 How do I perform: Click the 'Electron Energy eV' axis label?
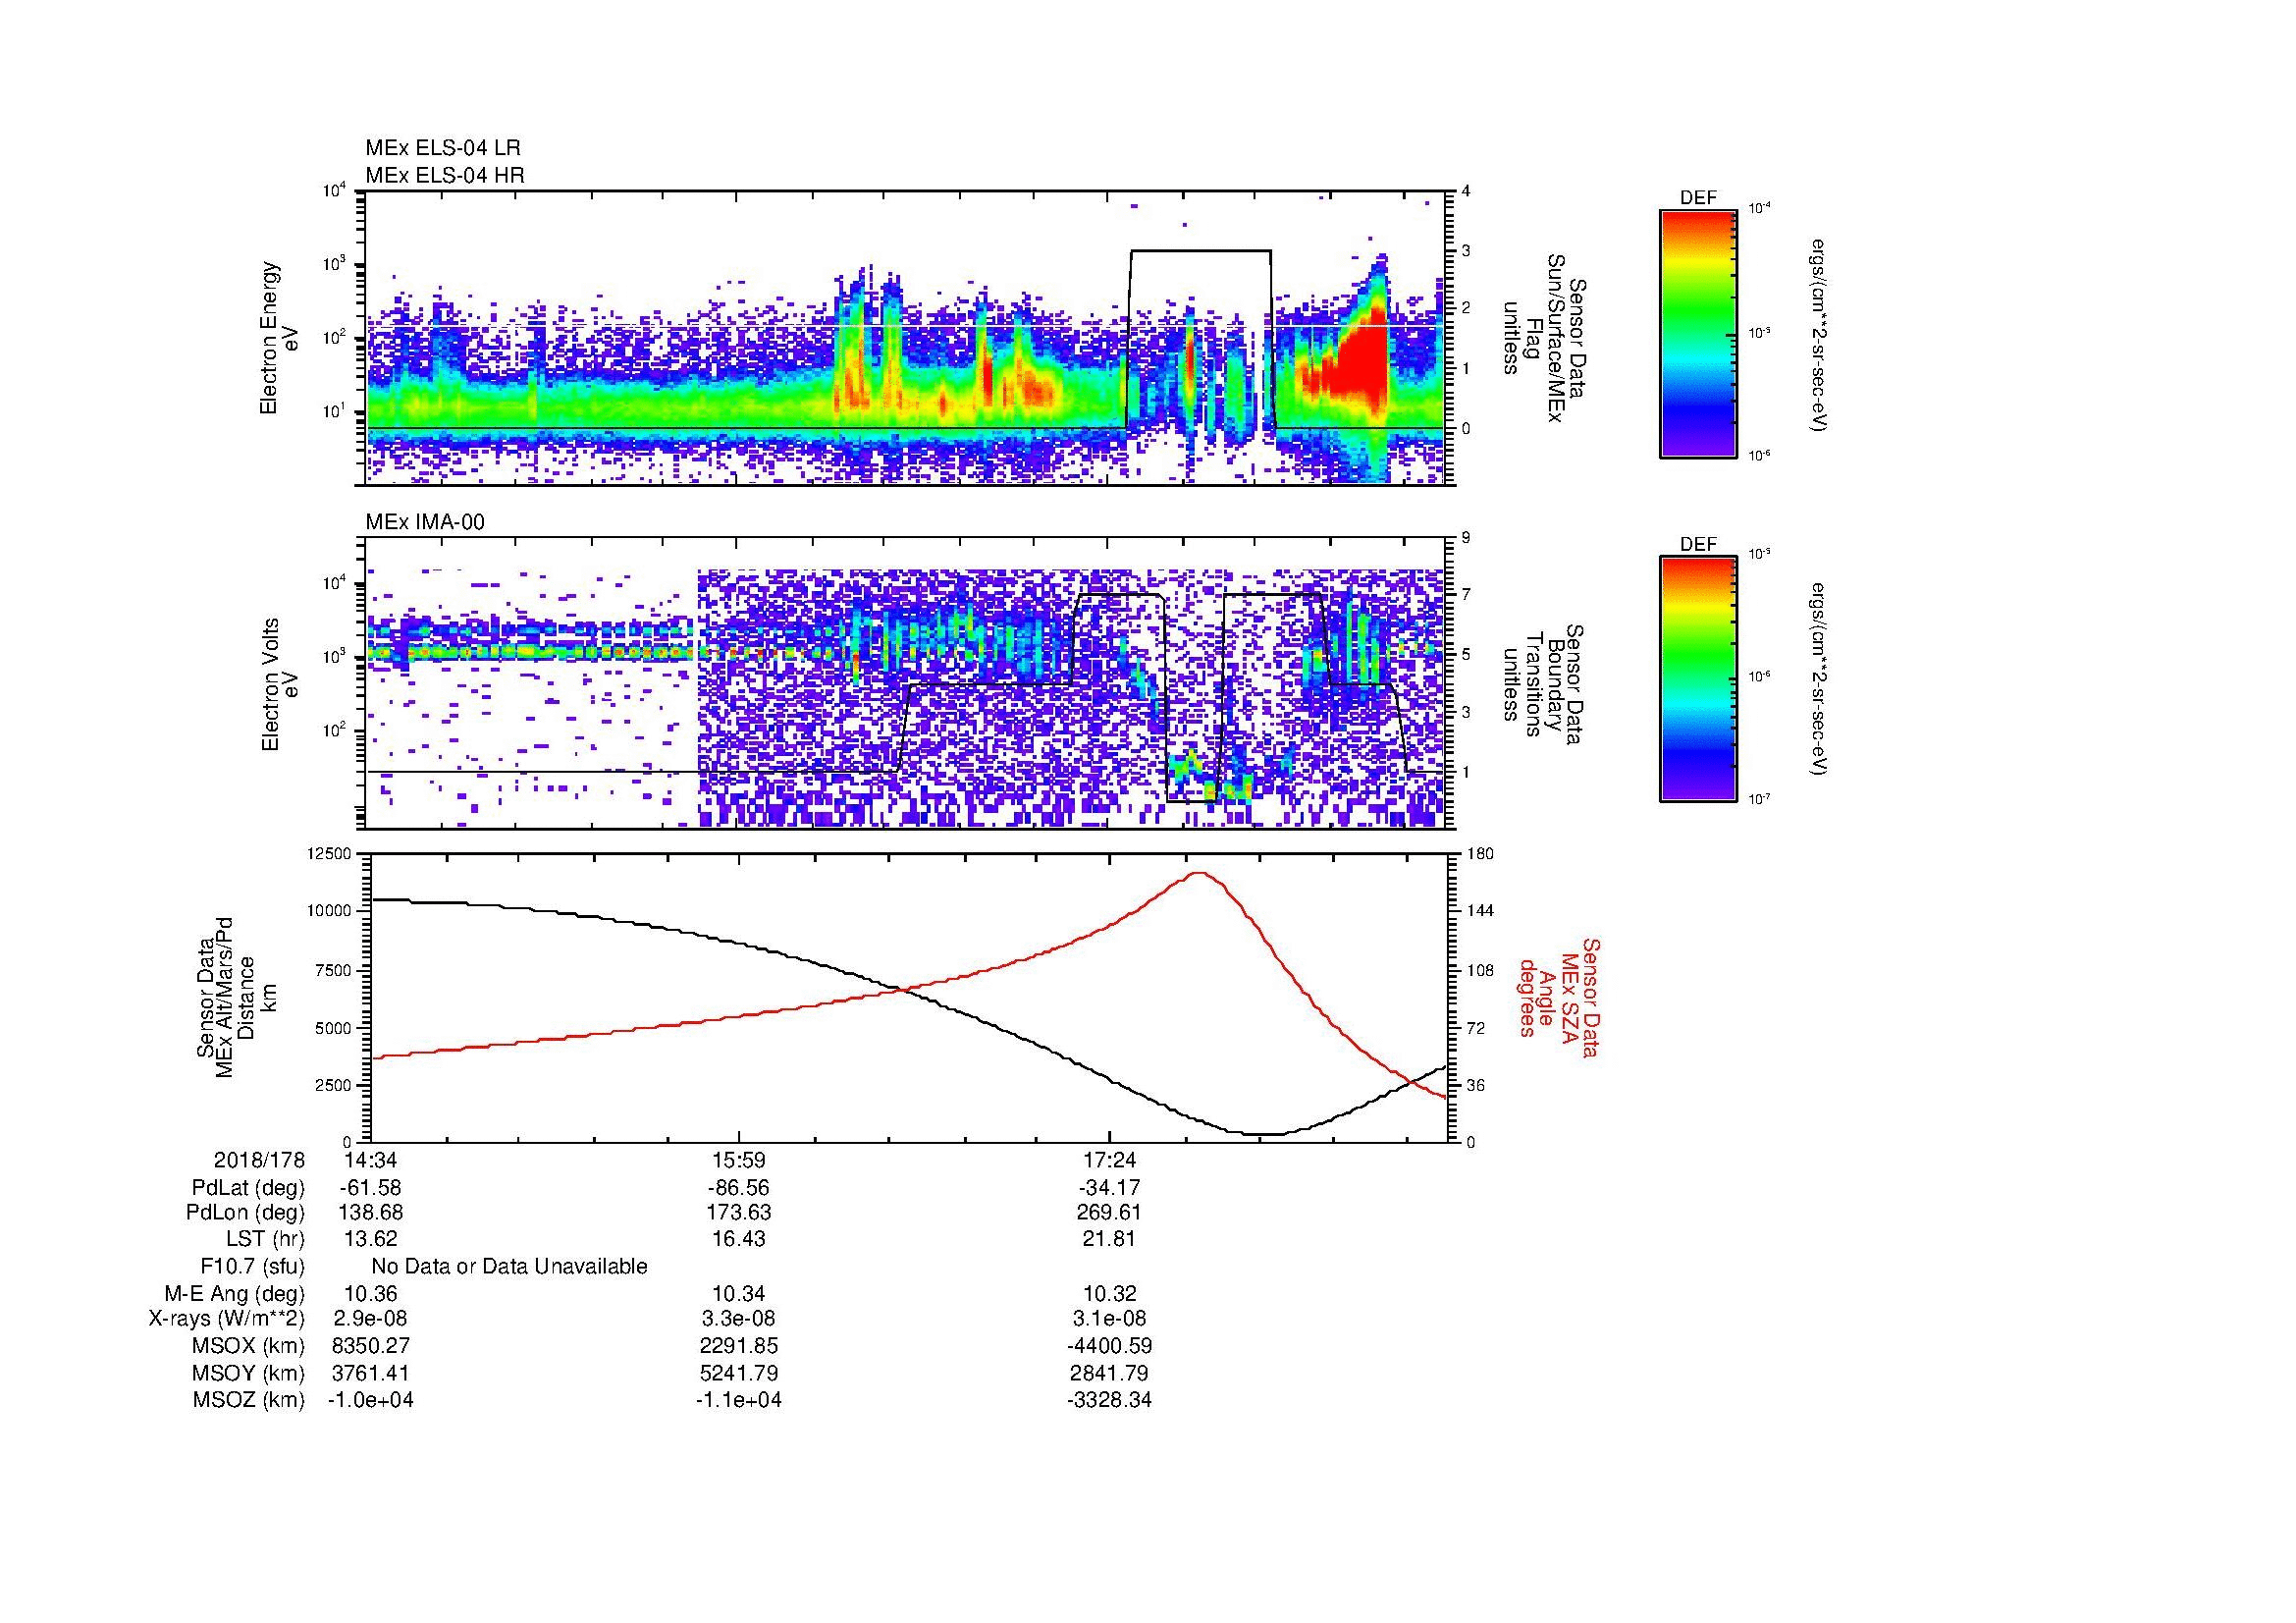click(280, 338)
